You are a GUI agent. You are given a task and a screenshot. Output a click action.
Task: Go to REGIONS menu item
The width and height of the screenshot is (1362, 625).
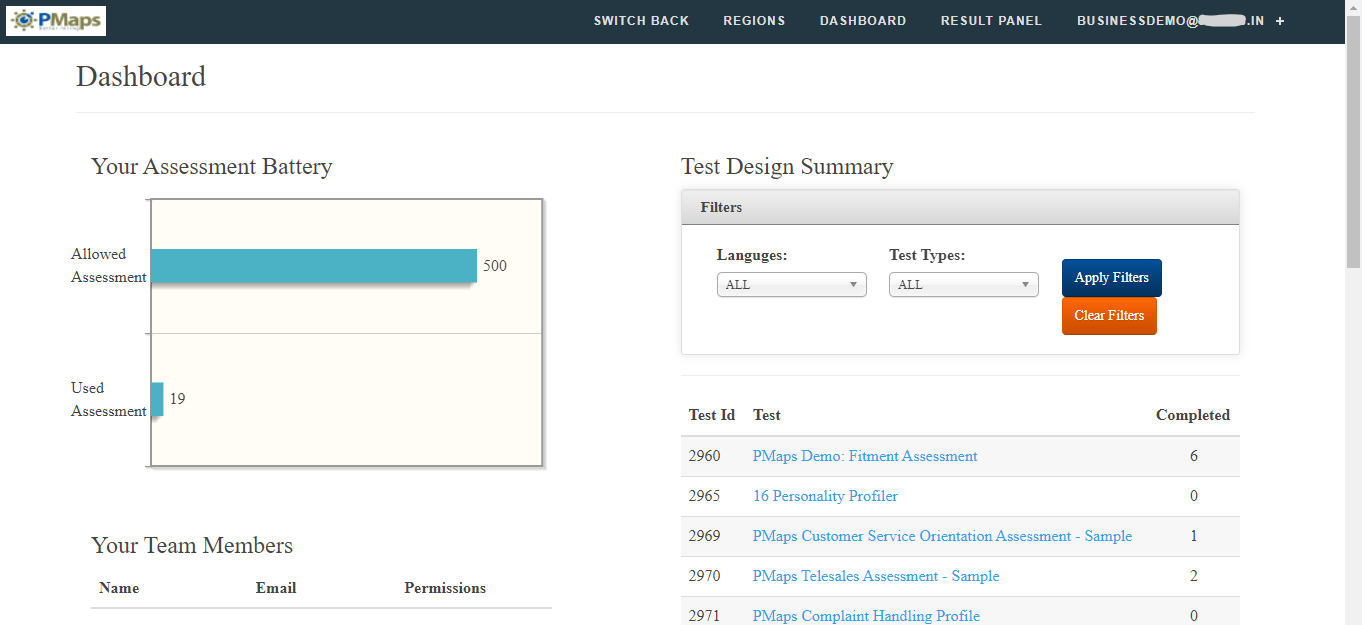[754, 21]
